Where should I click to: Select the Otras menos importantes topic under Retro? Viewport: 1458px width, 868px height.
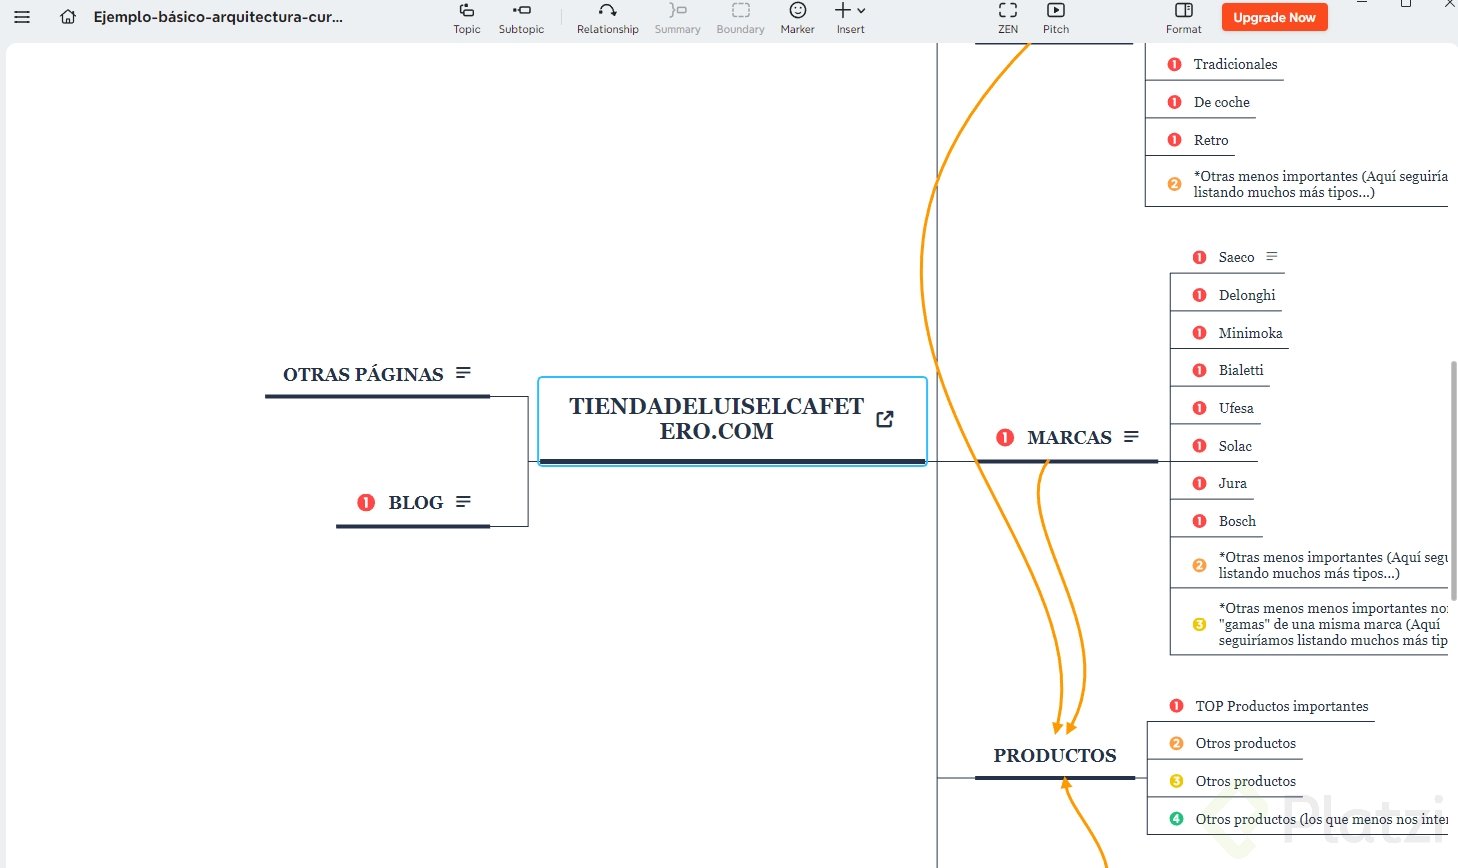pos(1320,184)
